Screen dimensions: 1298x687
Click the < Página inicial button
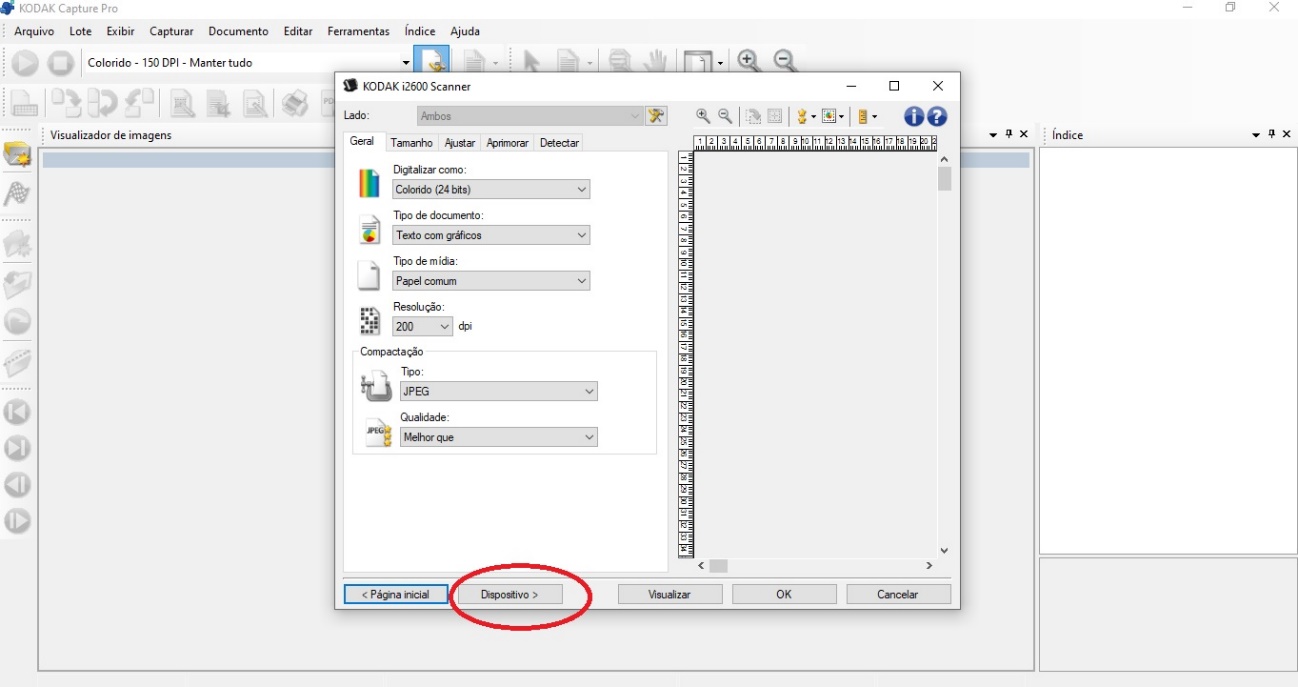[396, 594]
